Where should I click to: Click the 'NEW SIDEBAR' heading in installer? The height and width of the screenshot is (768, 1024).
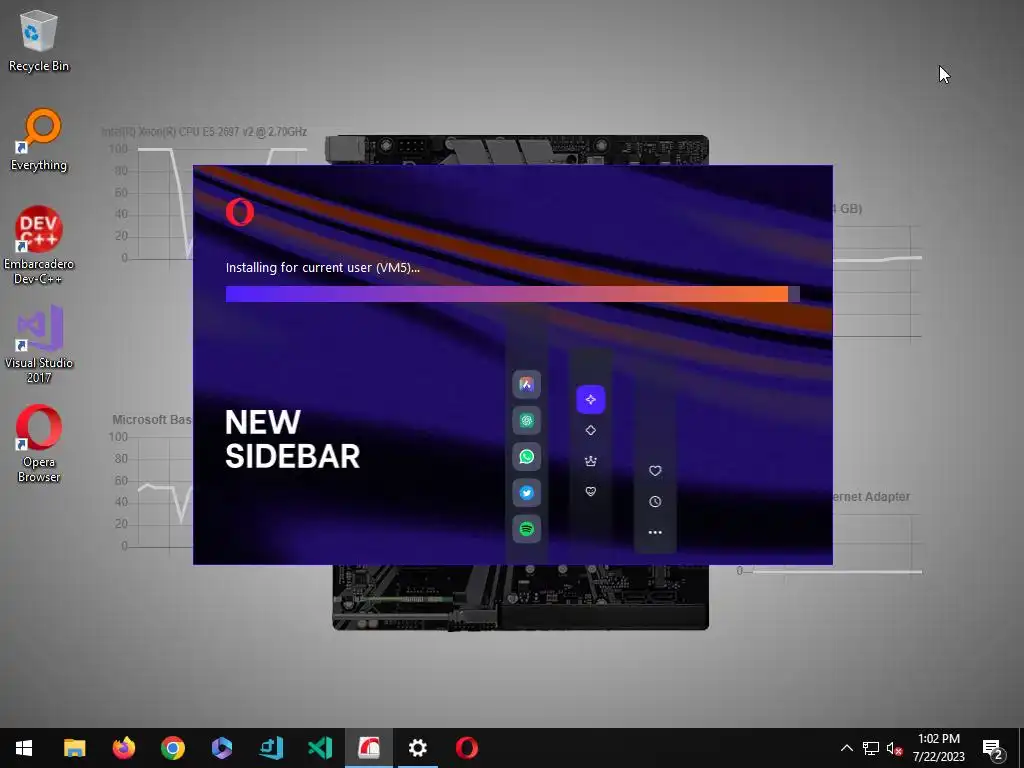point(292,439)
